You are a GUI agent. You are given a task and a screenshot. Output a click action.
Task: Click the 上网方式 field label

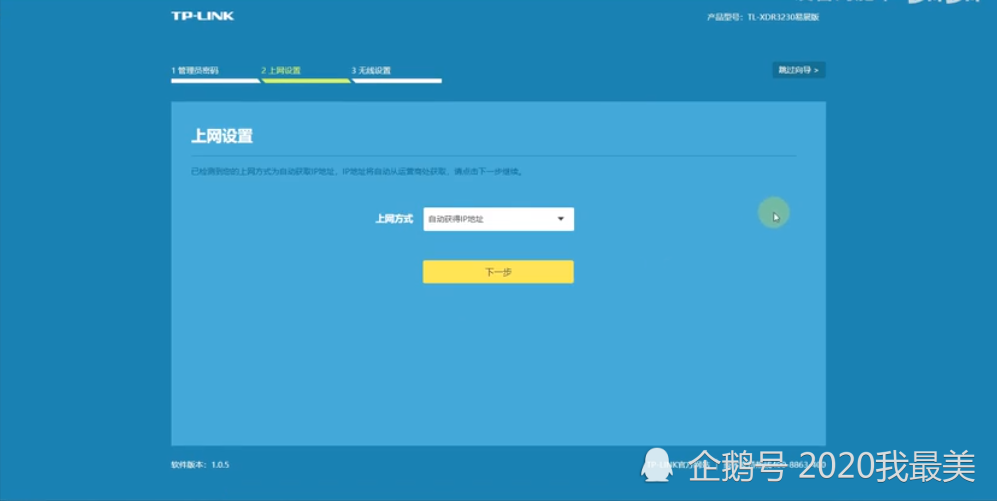pos(394,219)
